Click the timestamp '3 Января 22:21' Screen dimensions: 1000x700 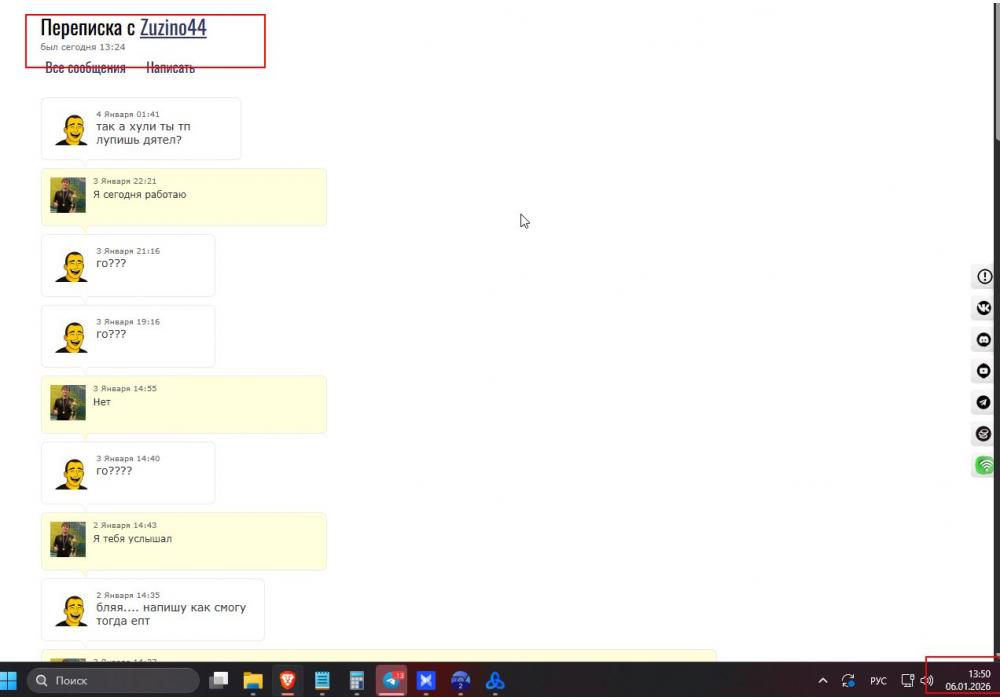pyautogui.click(x=125, y=181)
